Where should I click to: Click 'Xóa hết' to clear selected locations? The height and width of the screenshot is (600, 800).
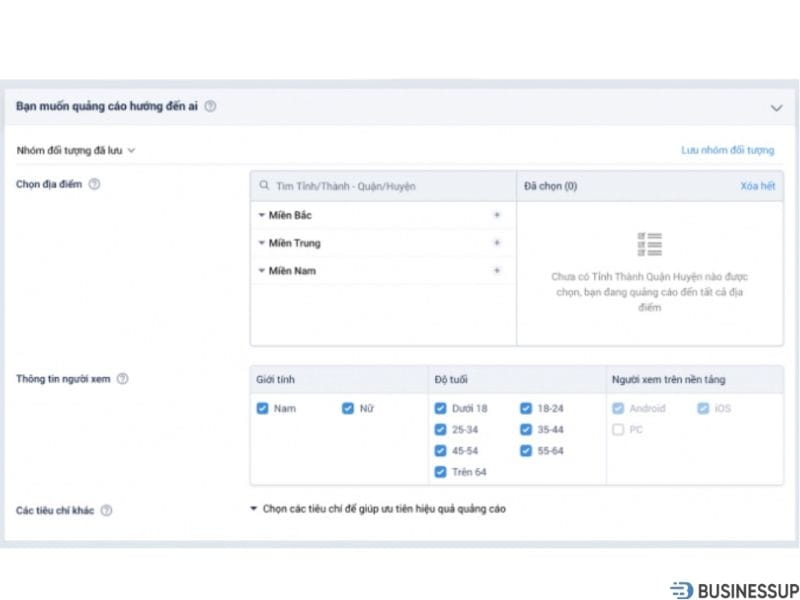click(x=757, y=186)
